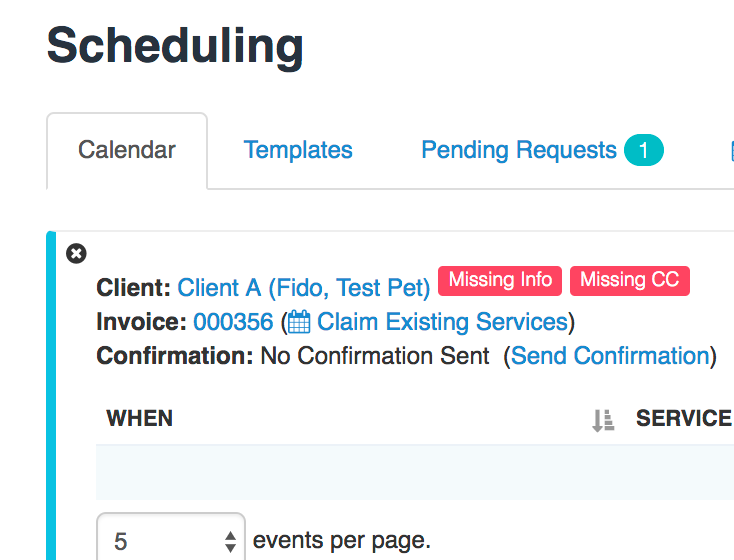Click the partially visible icon after Pending Requests
Viewport: 734px width, 560px height.
tap(732, 151)
